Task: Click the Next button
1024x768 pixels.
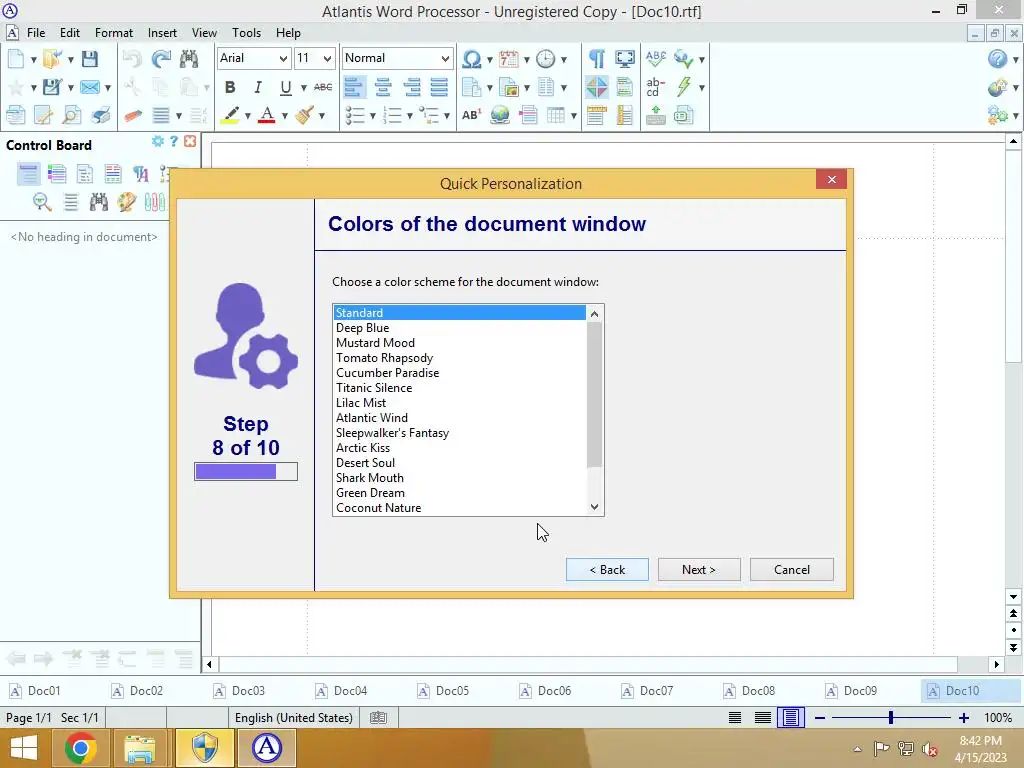Action: point(699,569)
